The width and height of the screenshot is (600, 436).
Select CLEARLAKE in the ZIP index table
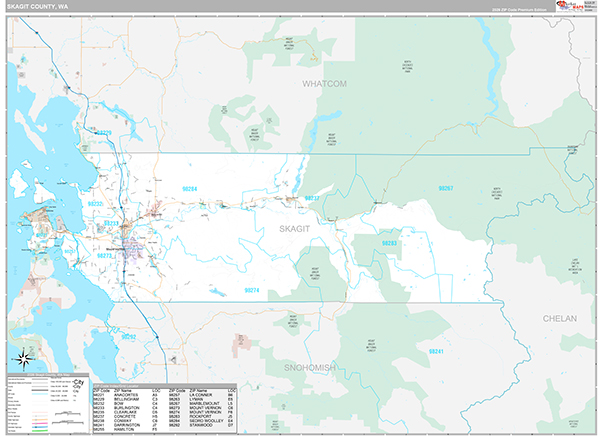pos(125,412)
